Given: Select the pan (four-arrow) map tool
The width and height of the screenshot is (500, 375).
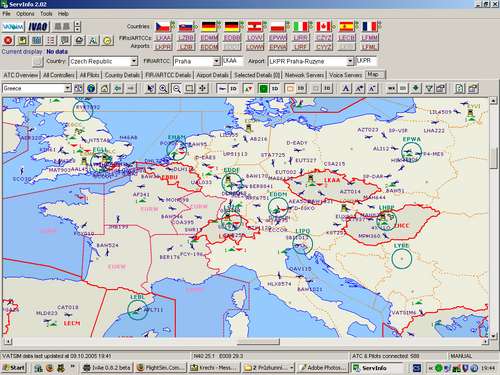Looking at the screenshot, I should click(203, 88).
